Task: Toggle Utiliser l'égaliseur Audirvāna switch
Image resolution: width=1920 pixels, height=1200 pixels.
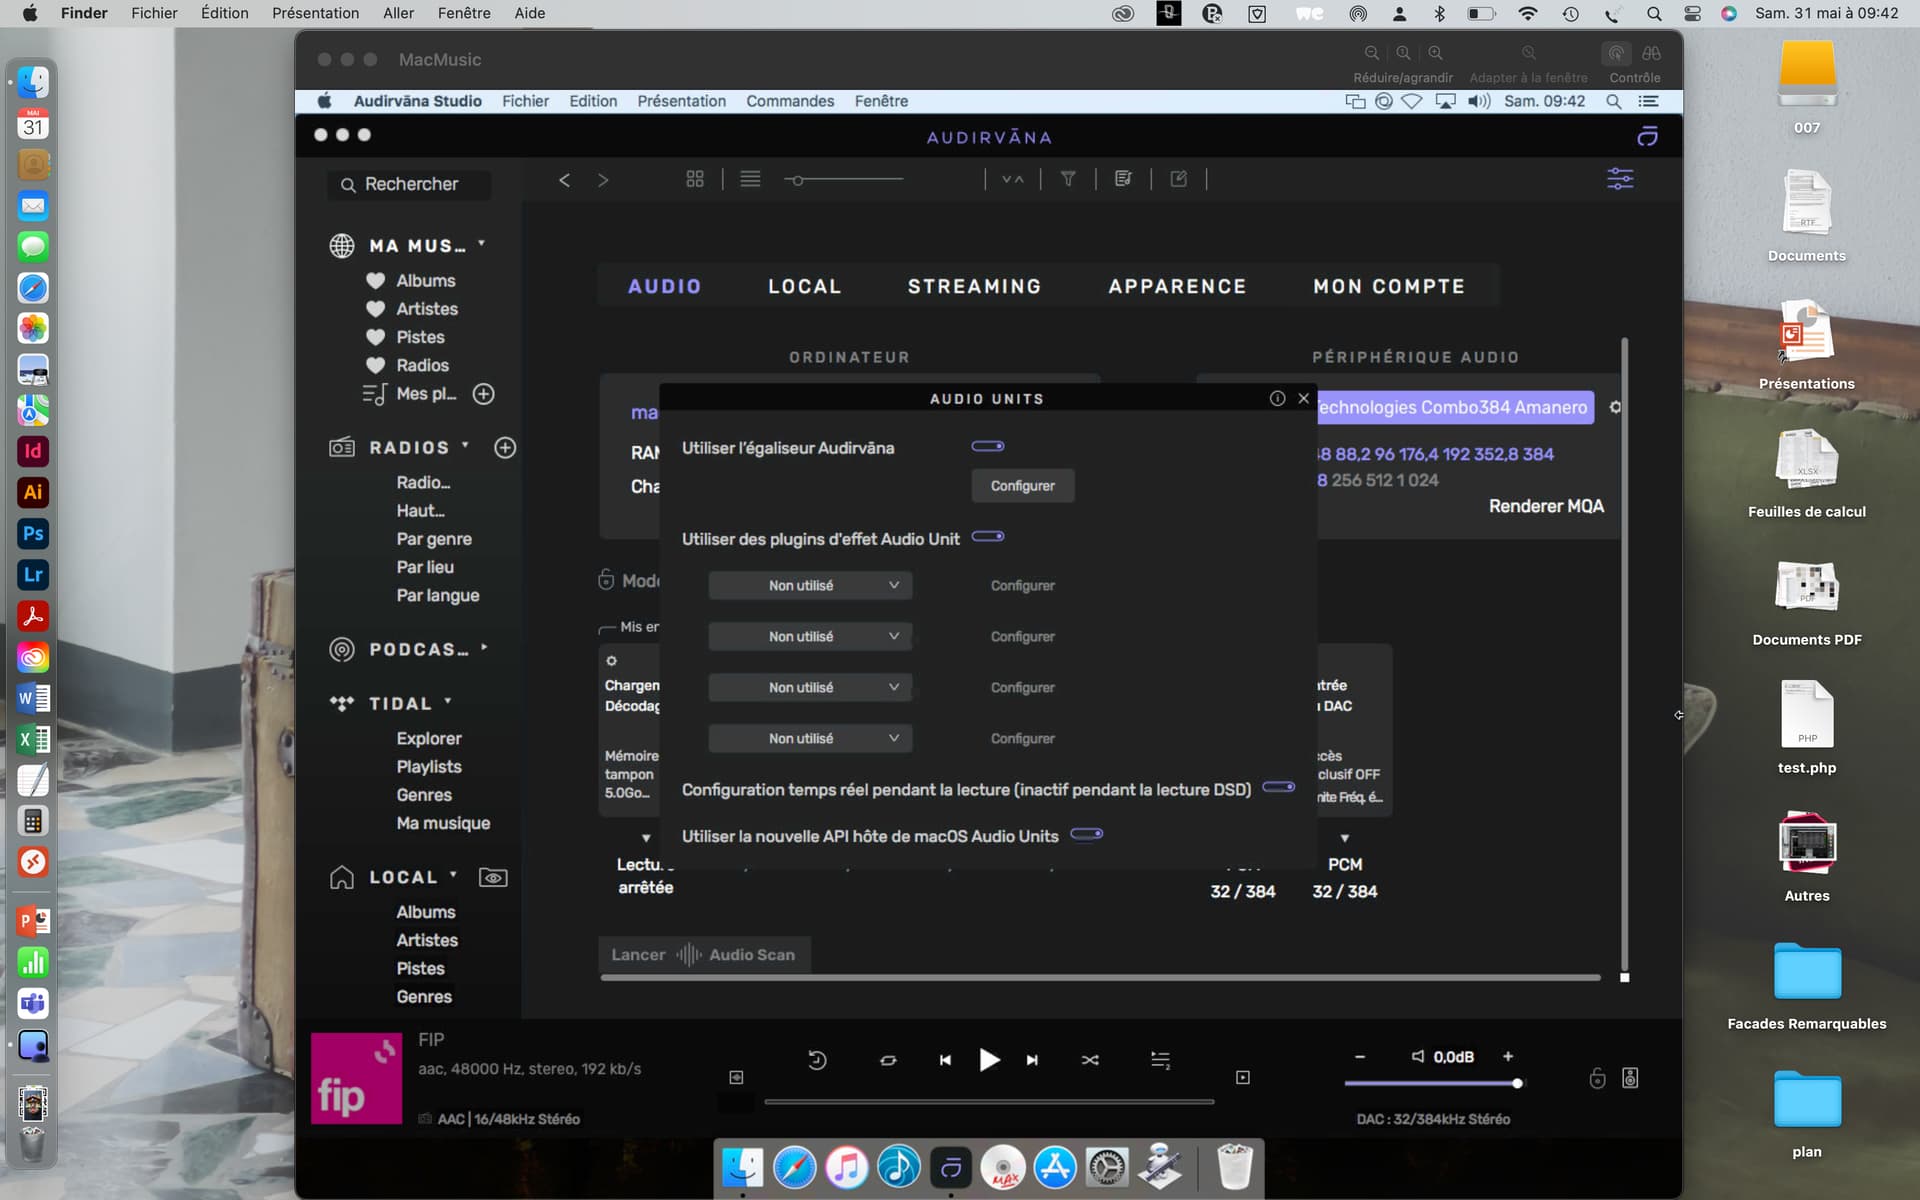Action: (x=988, y=446)
